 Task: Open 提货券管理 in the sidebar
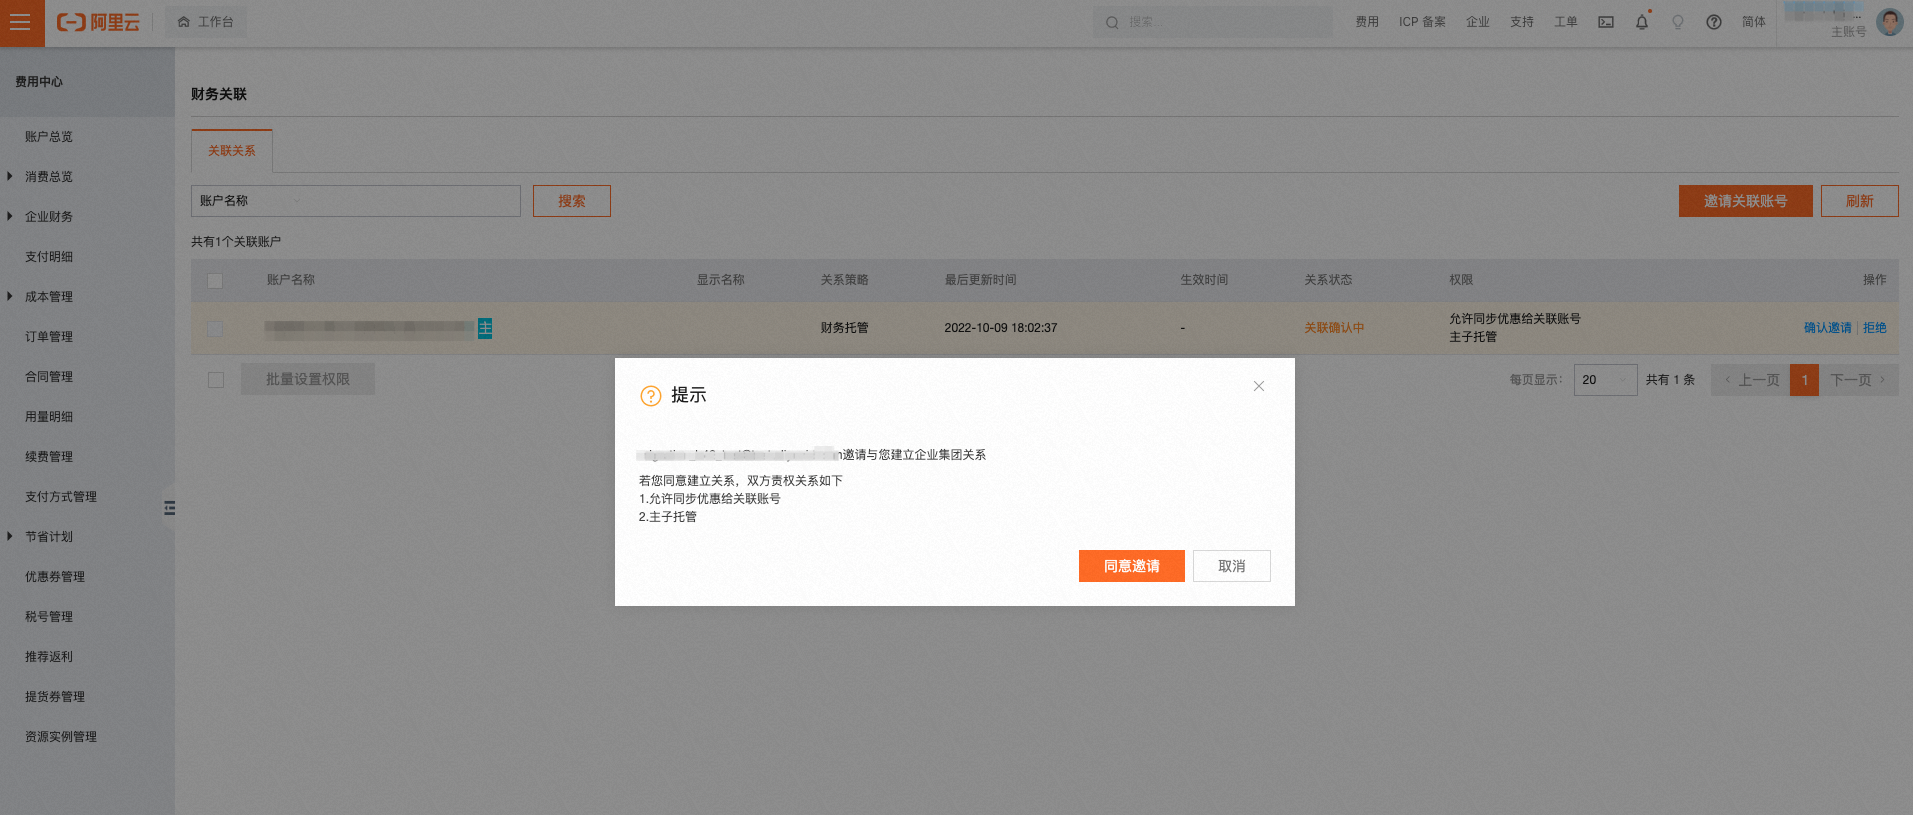tap(55, 697)
